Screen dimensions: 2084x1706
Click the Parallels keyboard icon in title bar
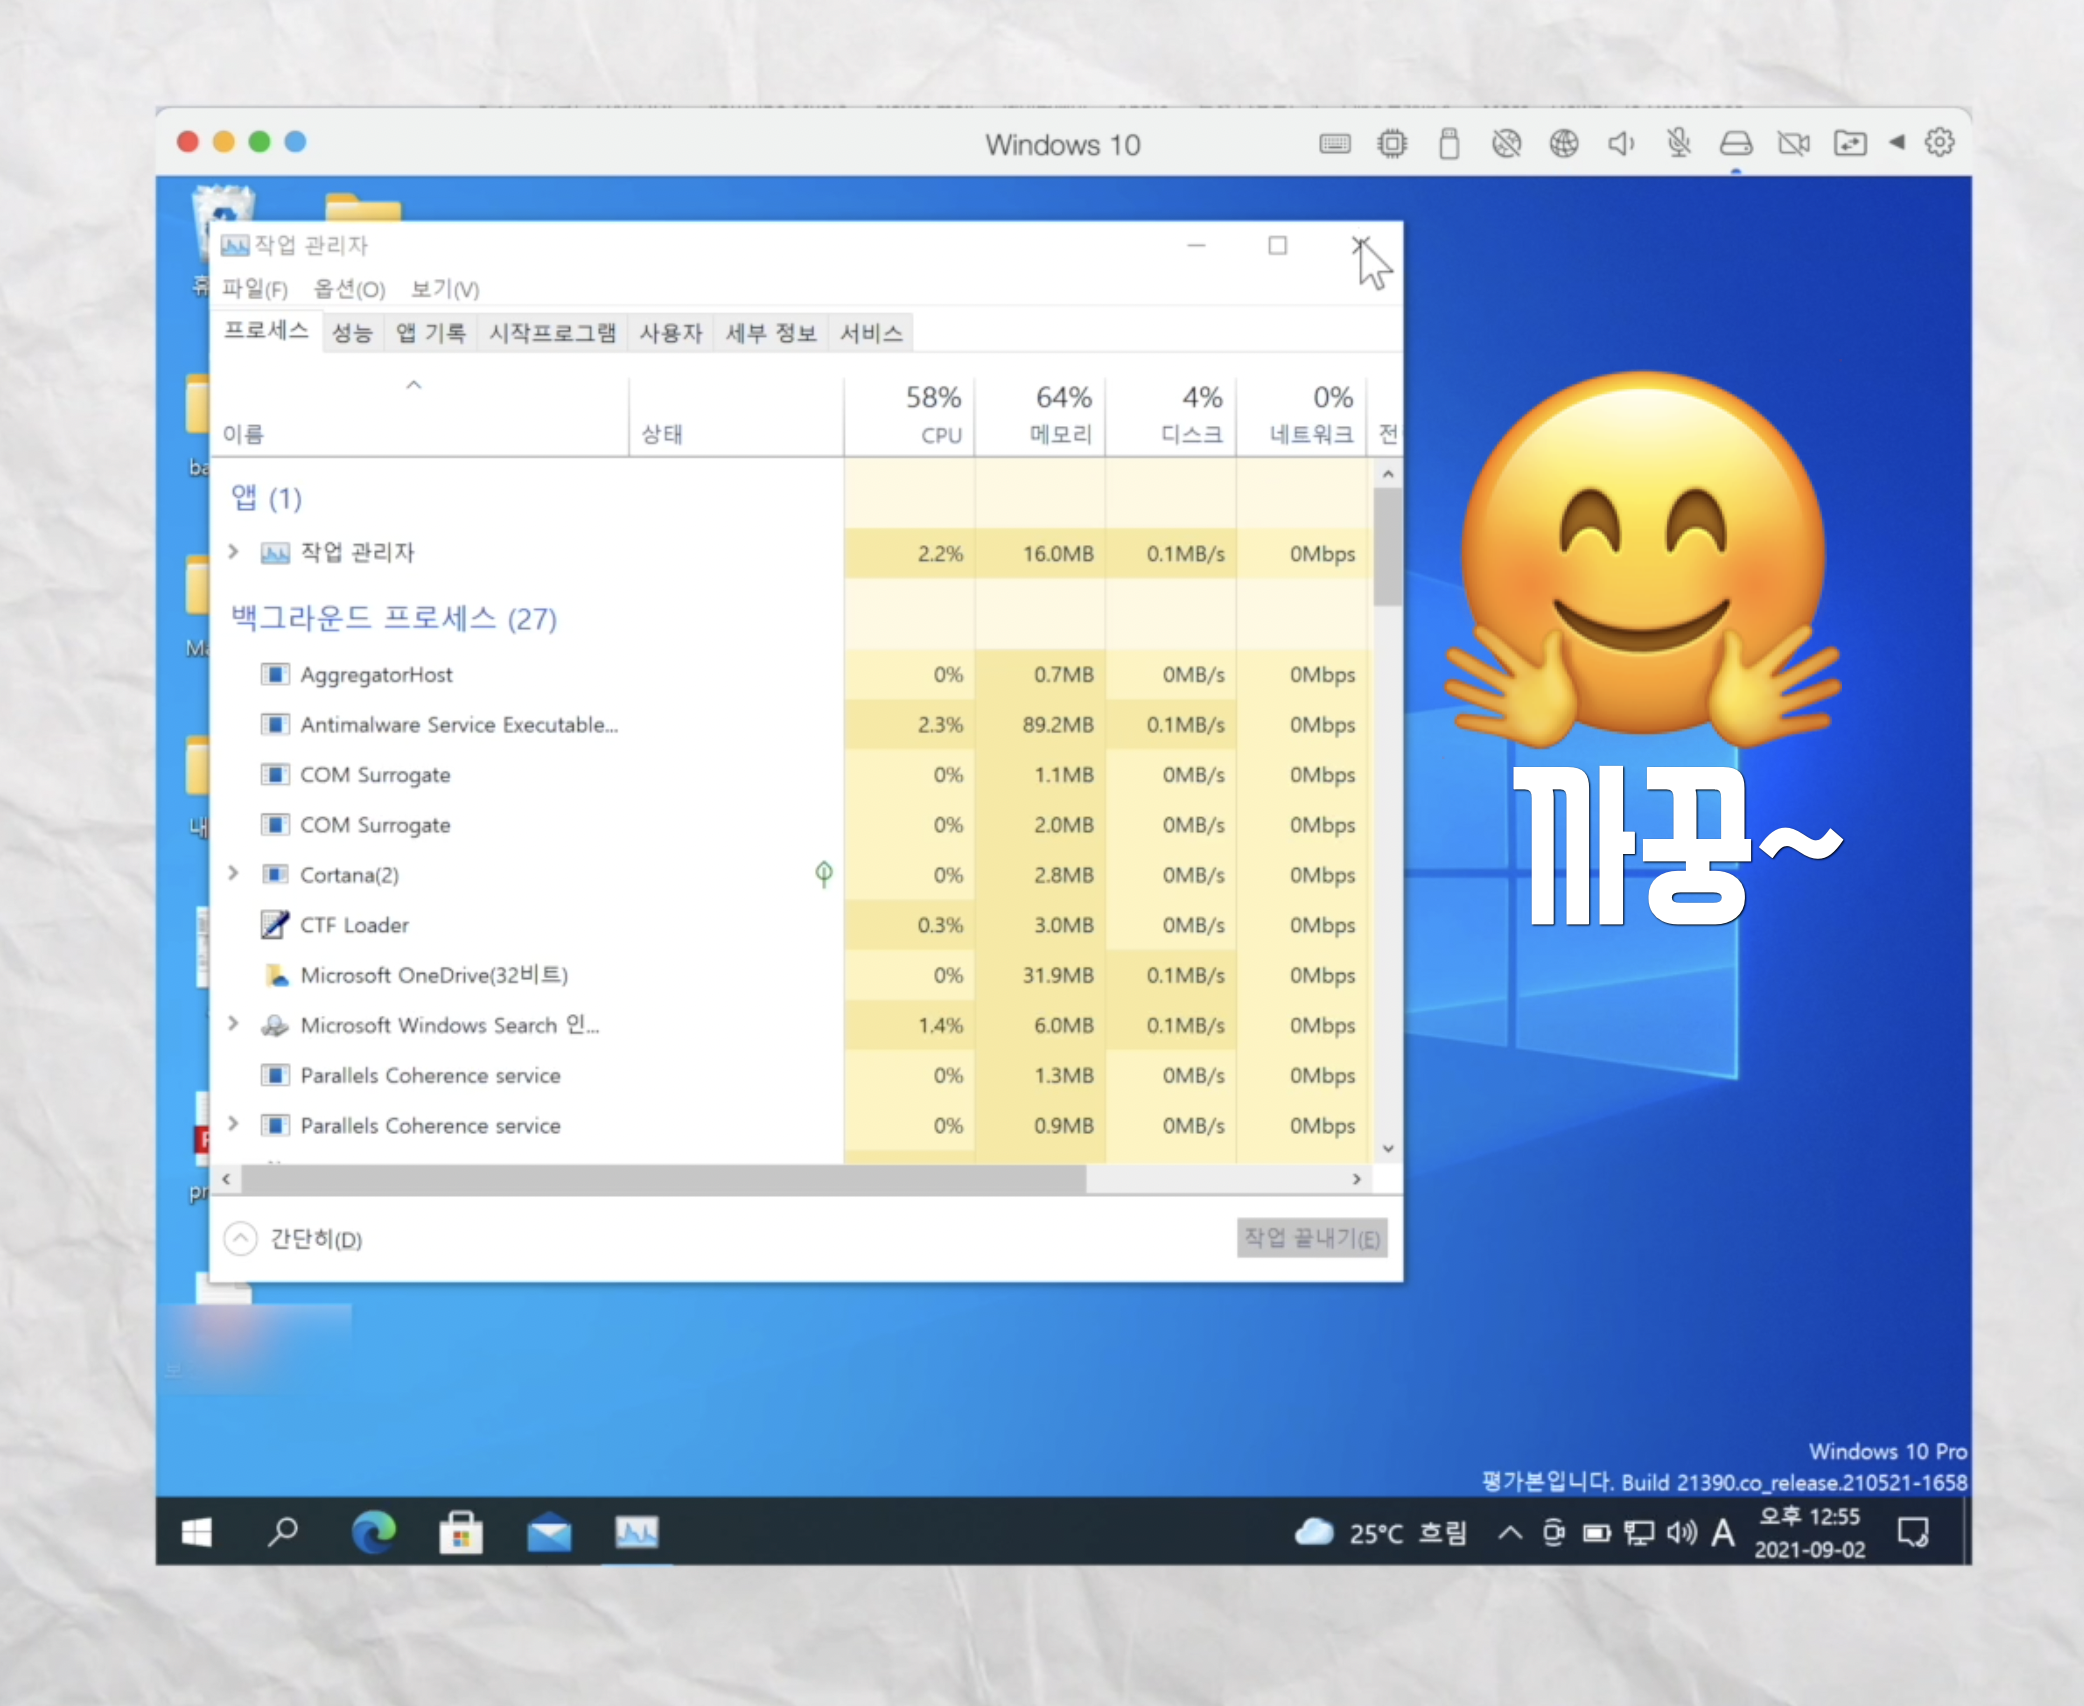pos(1334,144)
